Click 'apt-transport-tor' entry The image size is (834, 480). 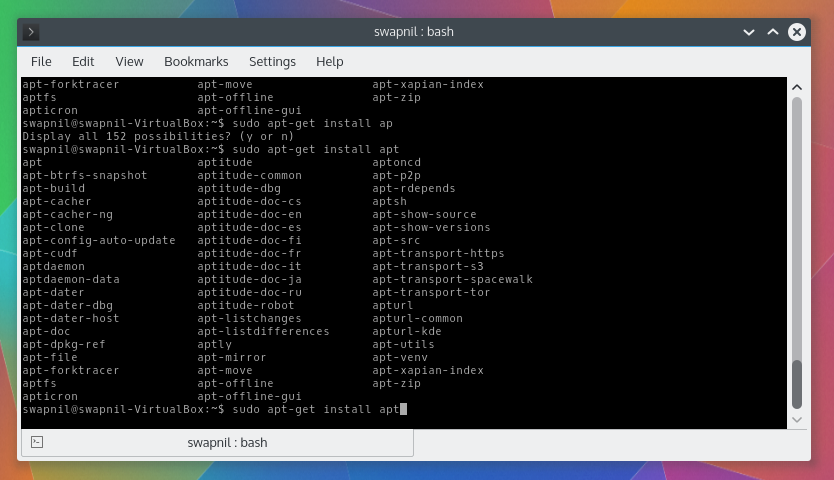tap(431, 293)
